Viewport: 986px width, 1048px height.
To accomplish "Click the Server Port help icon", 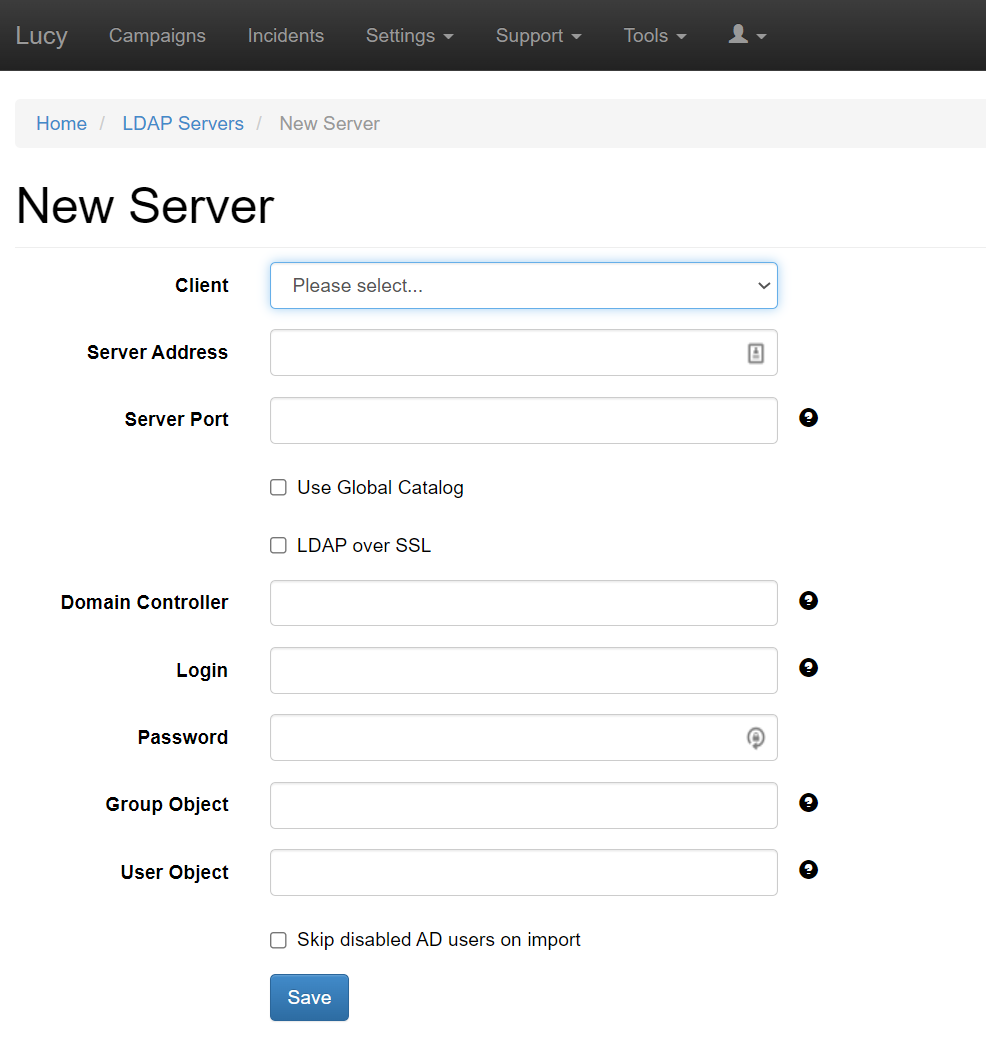I will tap(808, 418).
